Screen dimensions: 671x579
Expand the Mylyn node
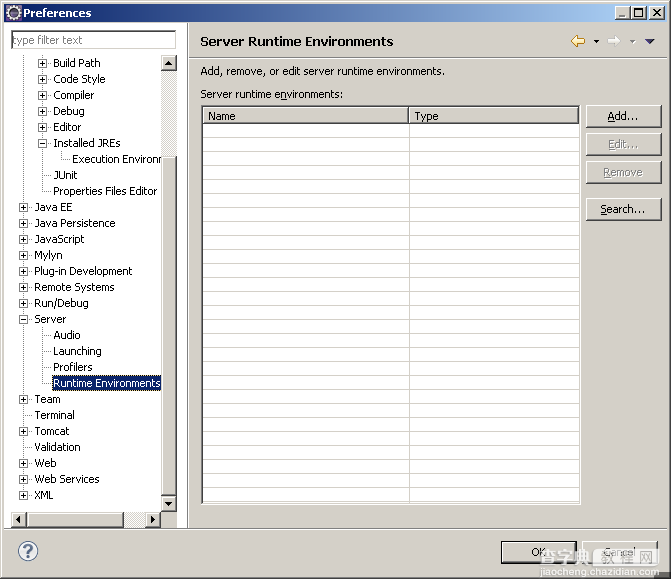tap(24, 255)
